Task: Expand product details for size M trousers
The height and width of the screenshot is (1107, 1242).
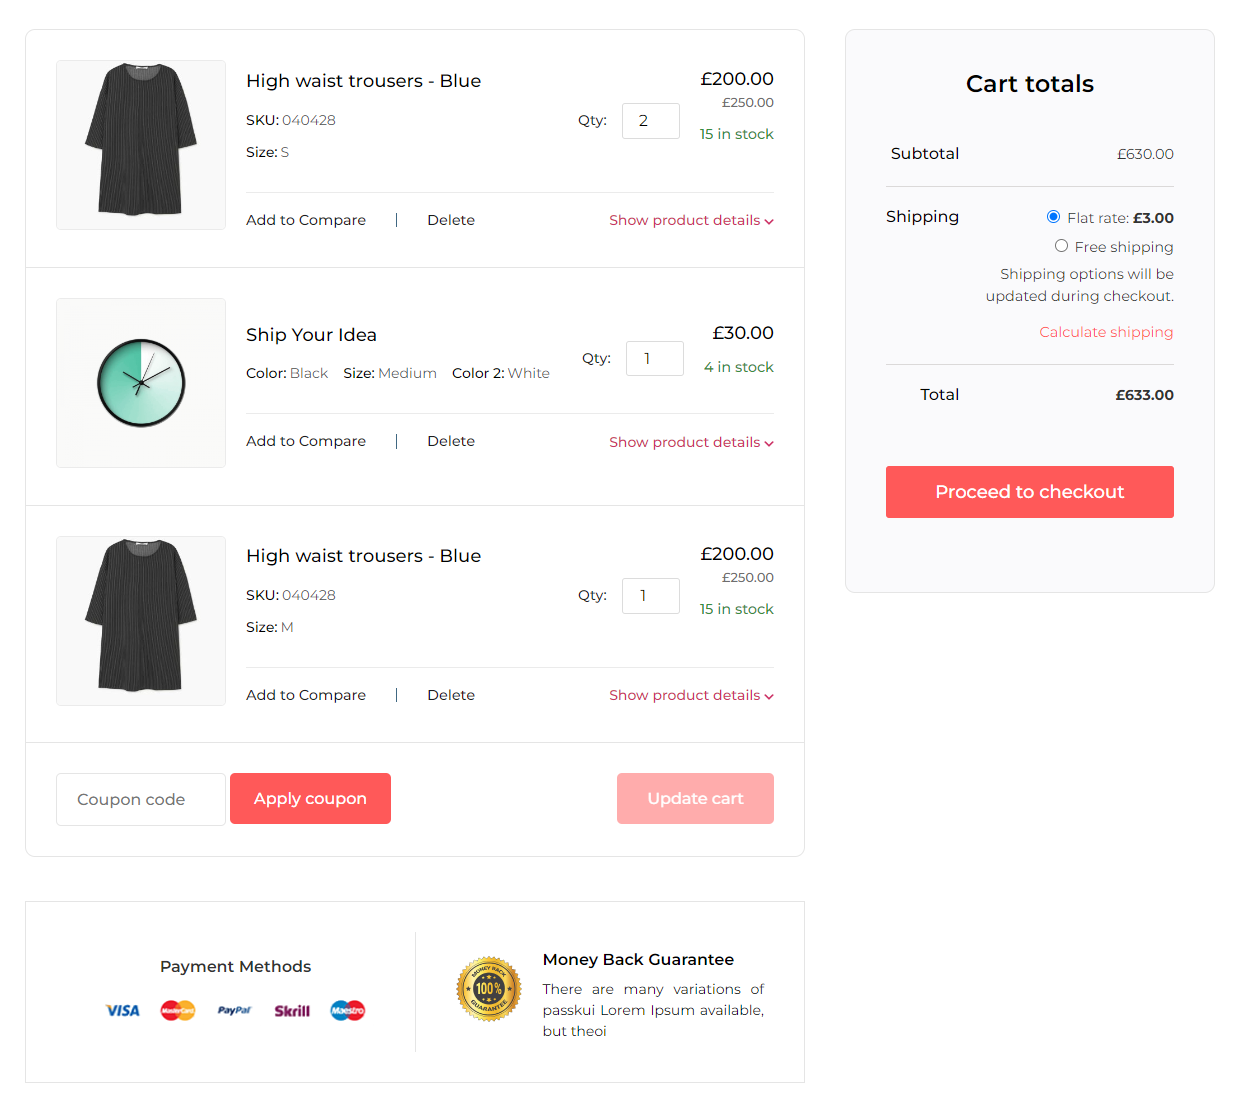Action: 691,696
